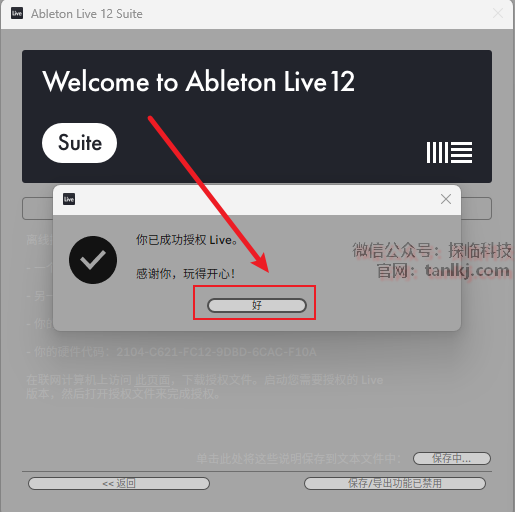Click the 感谢你，玩得开心! text
Viewport: 515px width, 512px height.
[185, 274]
